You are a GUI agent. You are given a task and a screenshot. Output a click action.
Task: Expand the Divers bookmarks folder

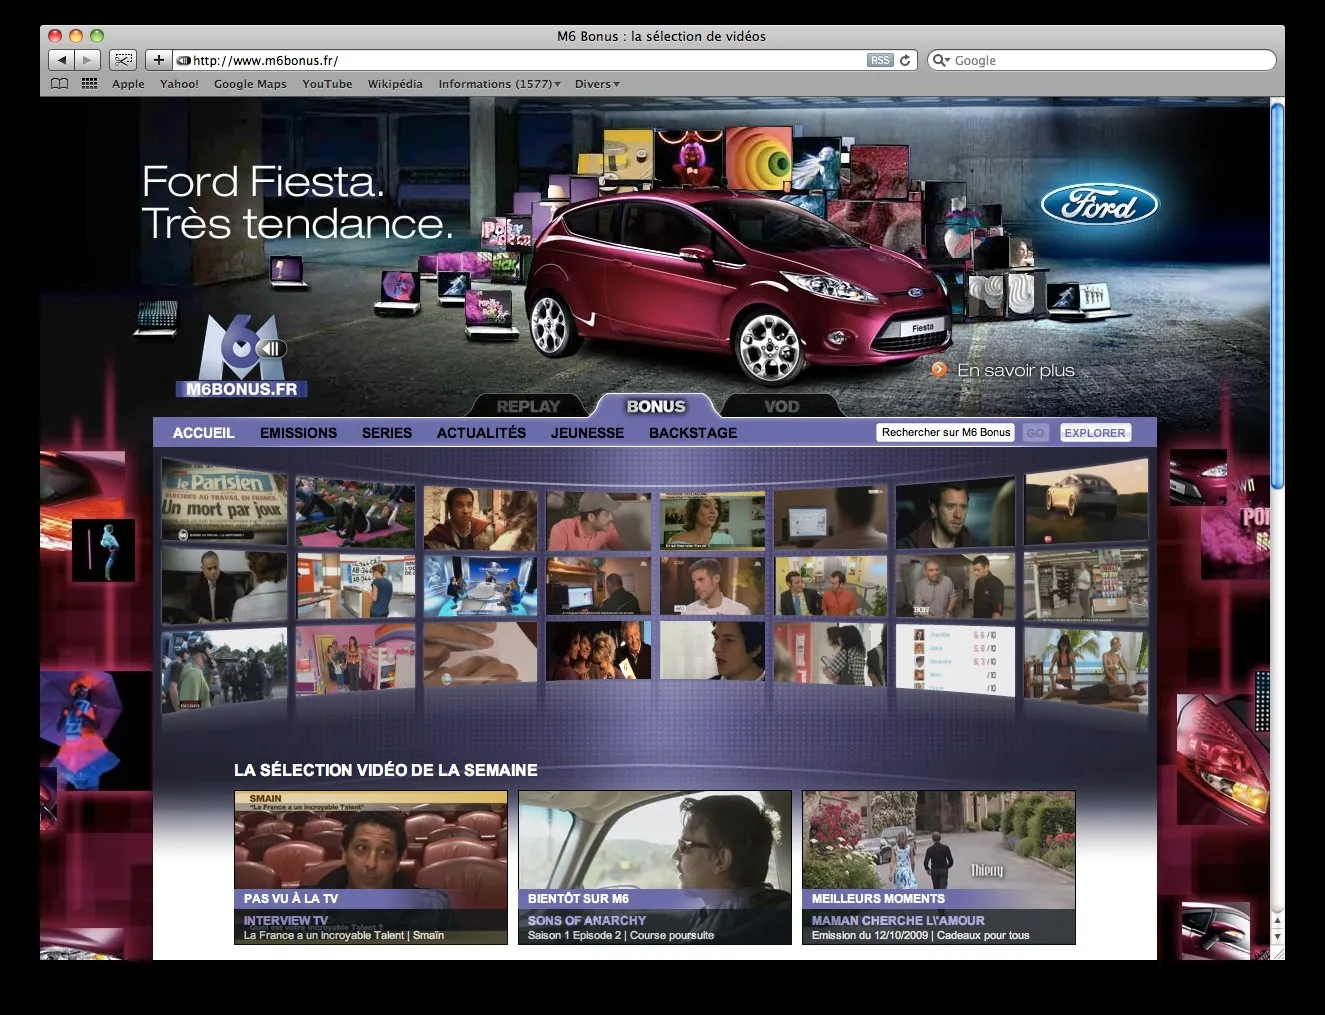point(597,84)
